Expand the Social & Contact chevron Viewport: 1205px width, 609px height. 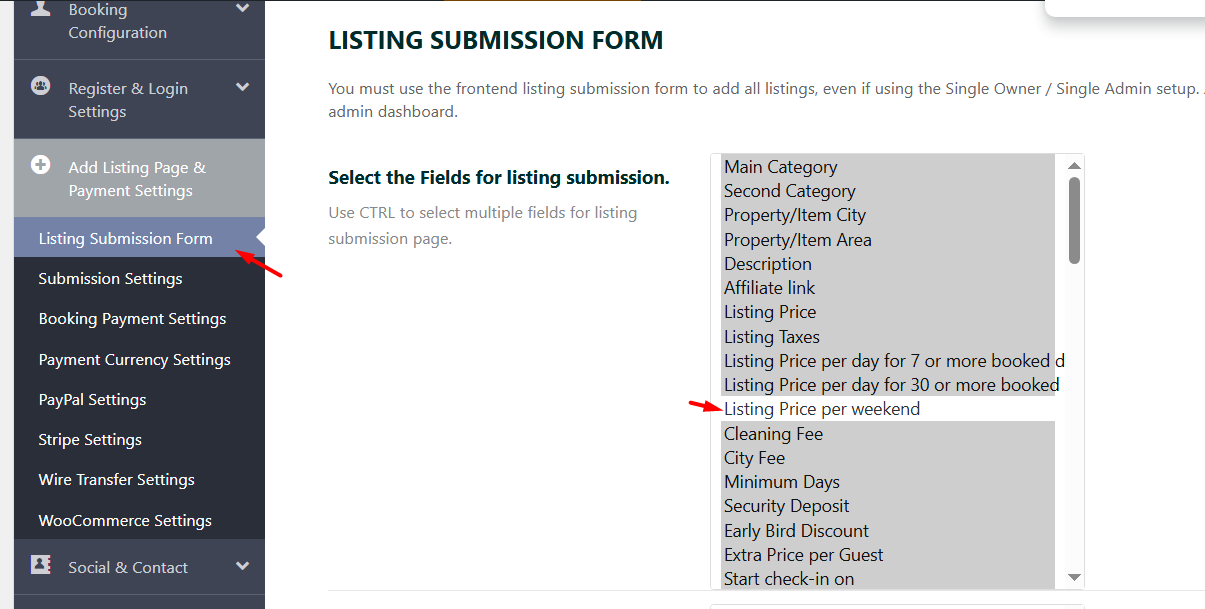242,566
